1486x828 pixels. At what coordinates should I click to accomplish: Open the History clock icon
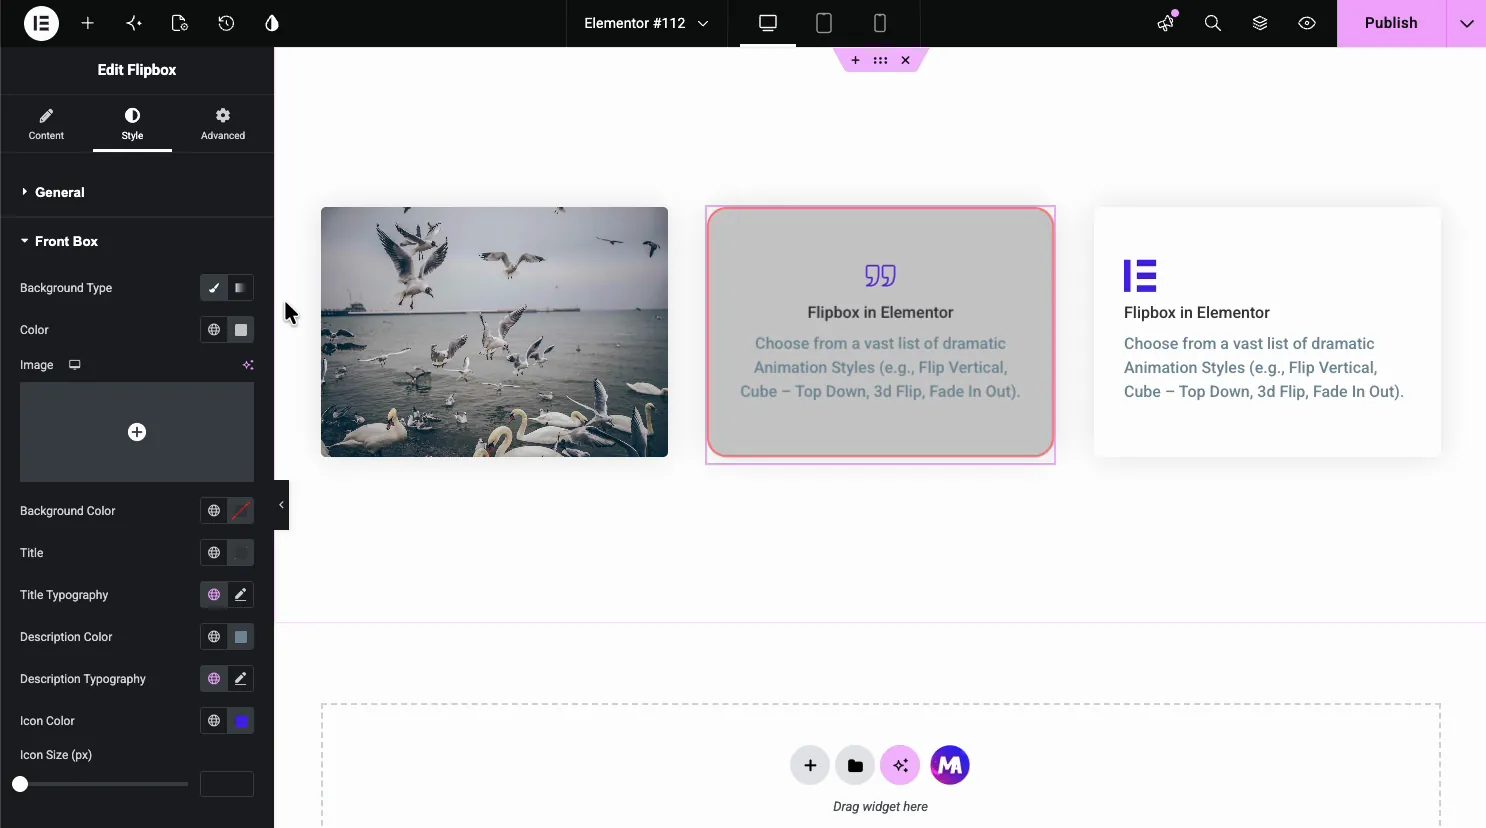[226, 23]
